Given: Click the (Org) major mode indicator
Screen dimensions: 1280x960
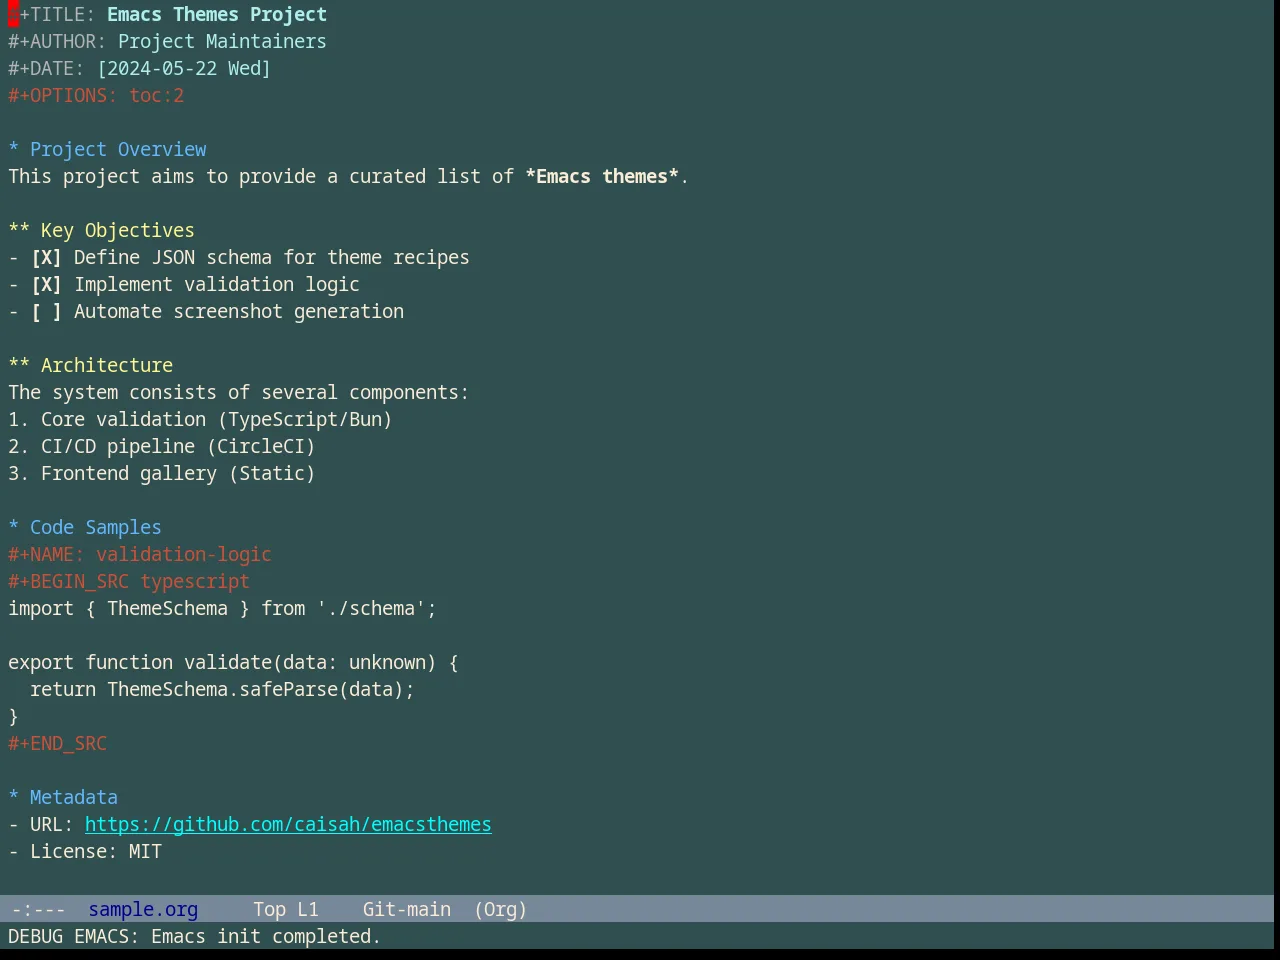Looking at the screenshot, I should (500, 909).
